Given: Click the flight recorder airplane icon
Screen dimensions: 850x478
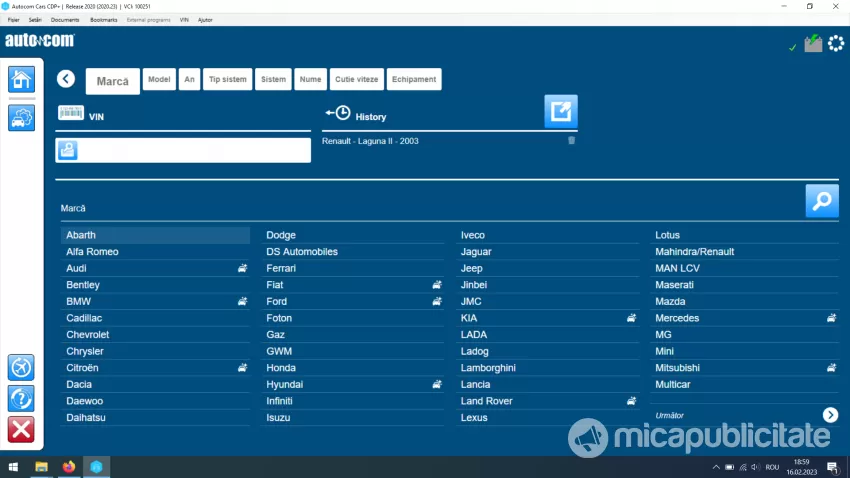Looking at the screenshot, I should point(21,367).
